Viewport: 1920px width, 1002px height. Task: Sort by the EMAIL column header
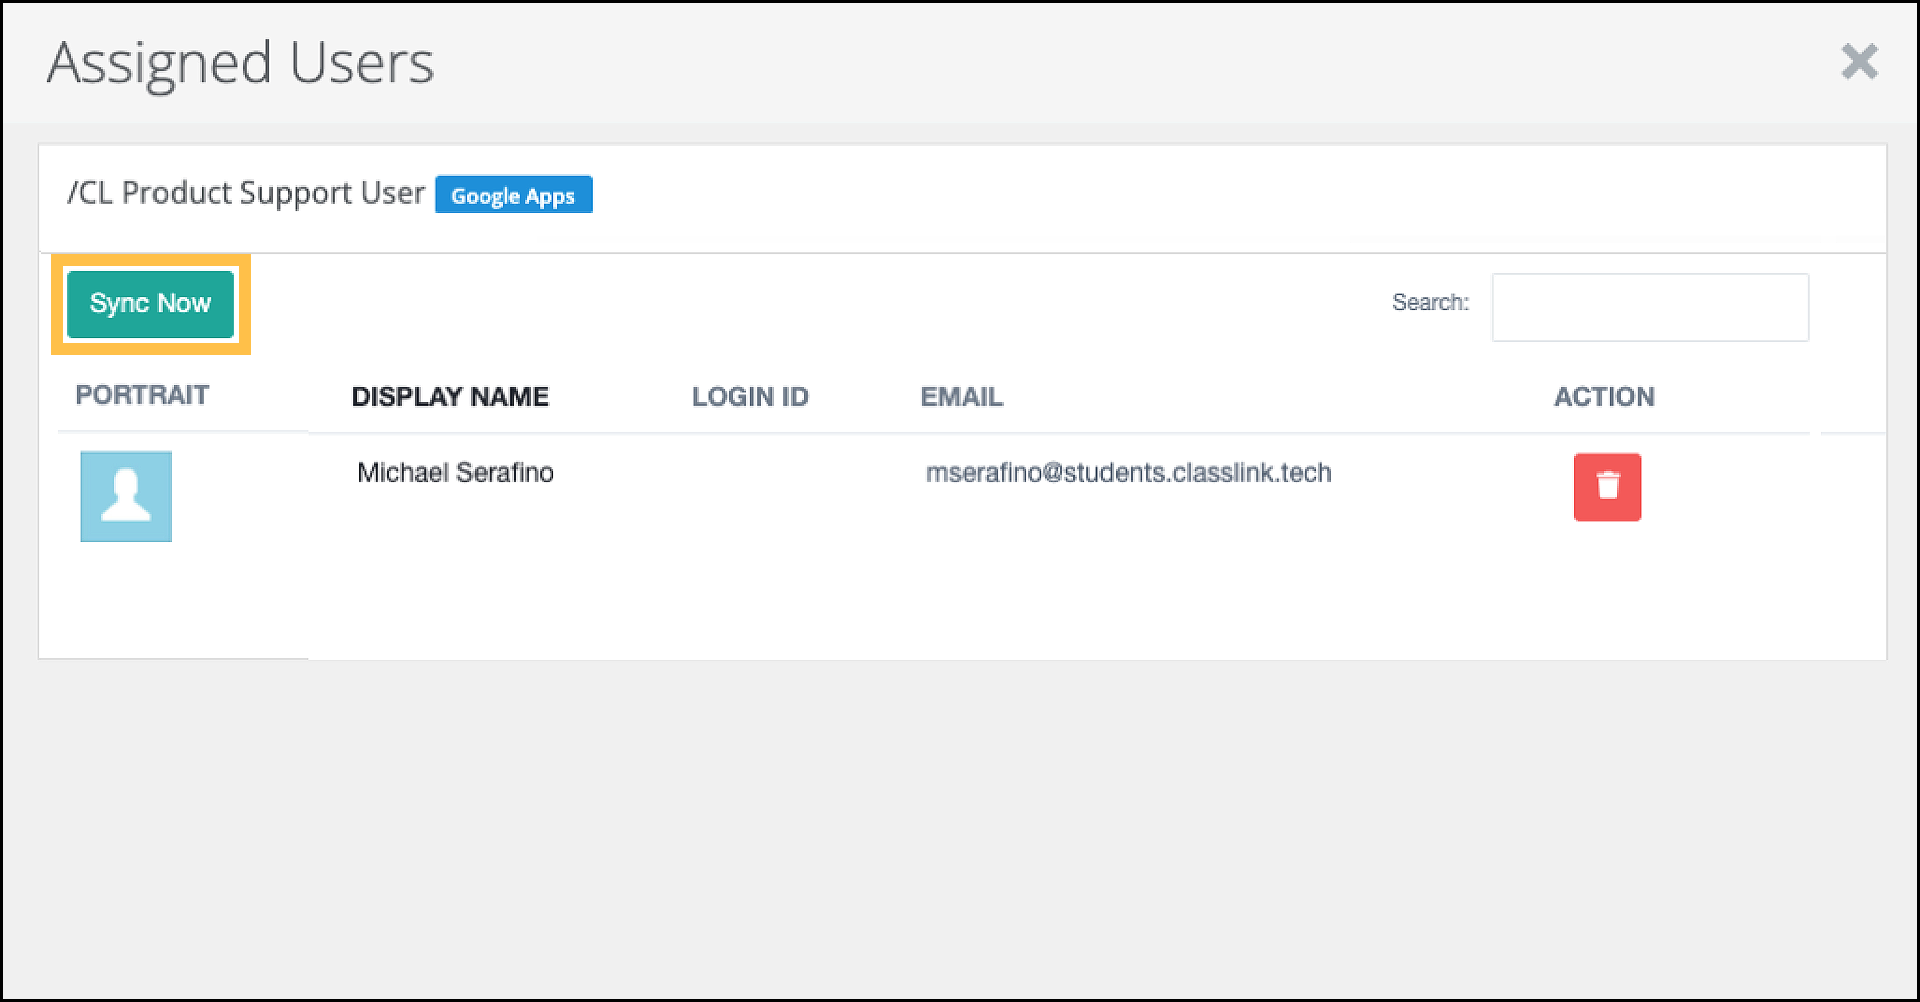[x=961, y=397]
